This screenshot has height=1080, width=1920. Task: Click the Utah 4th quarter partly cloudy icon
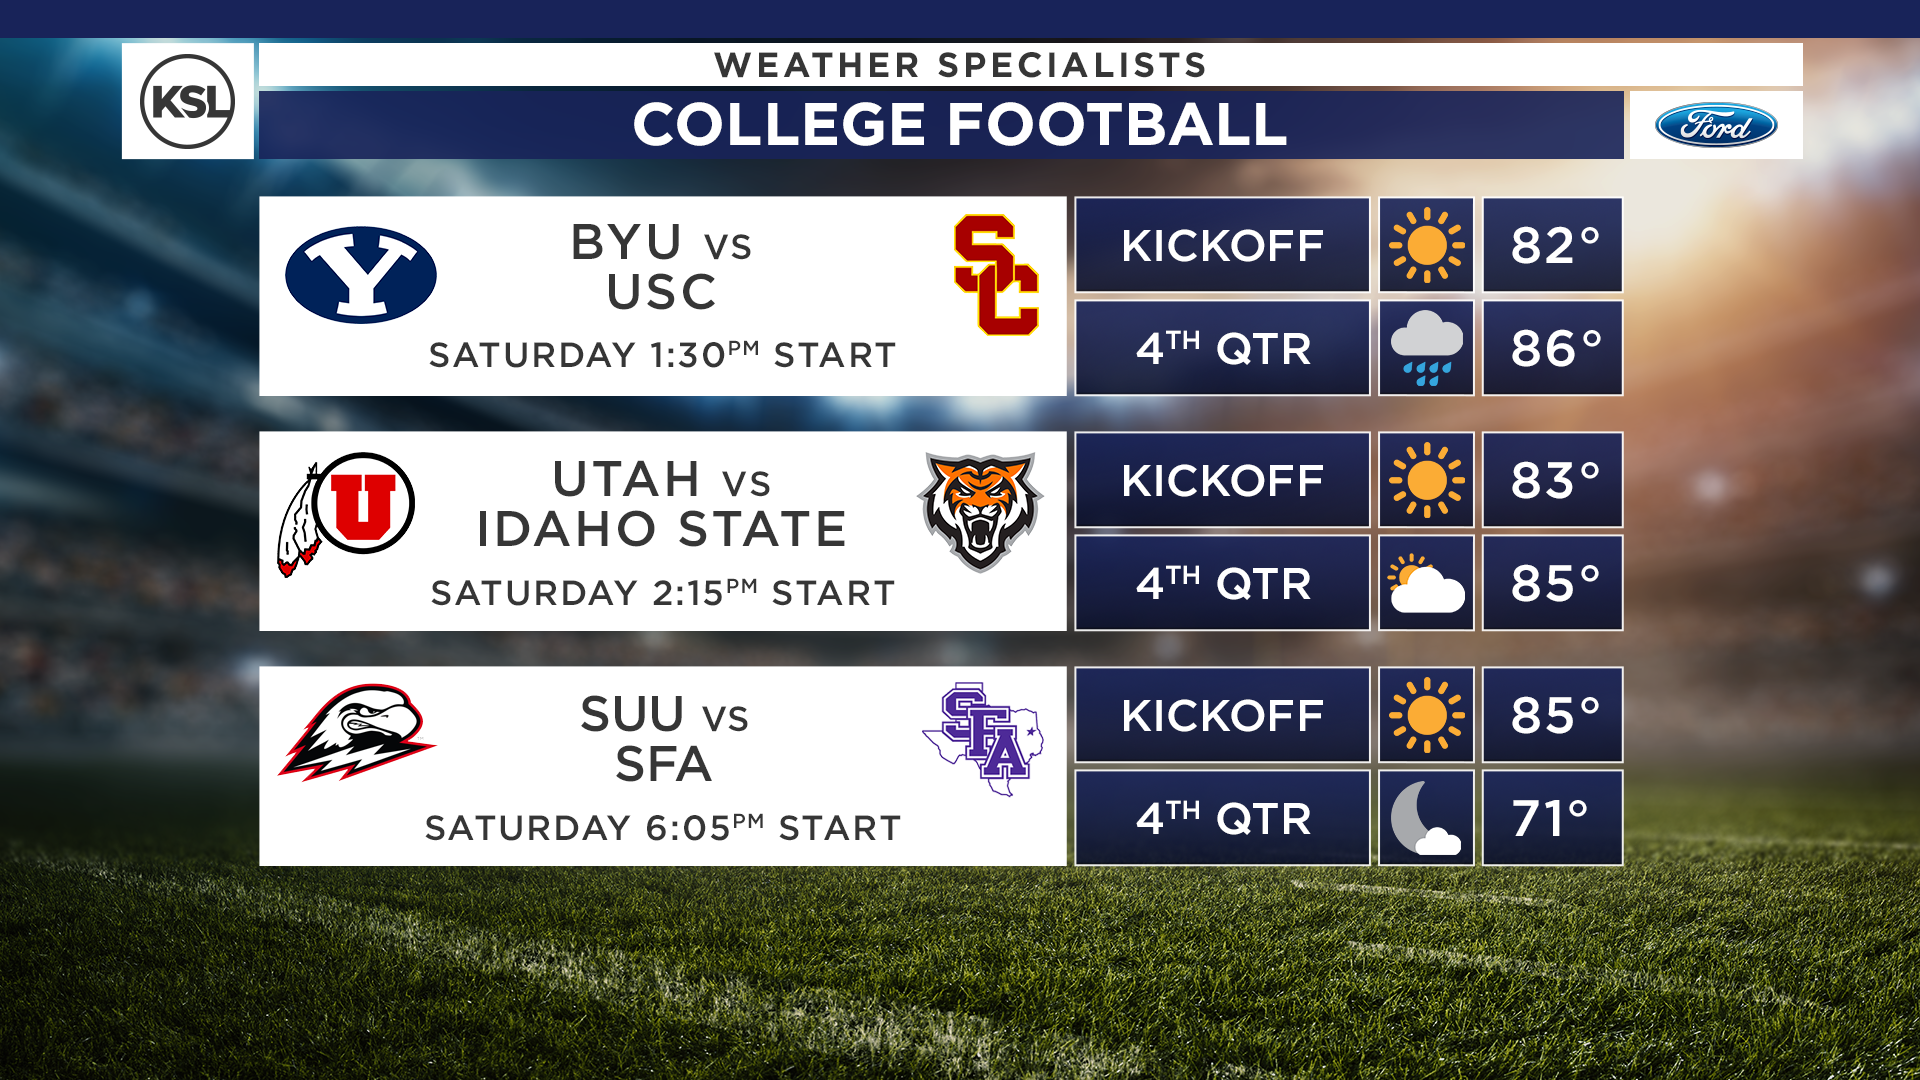pos(1426,583)
